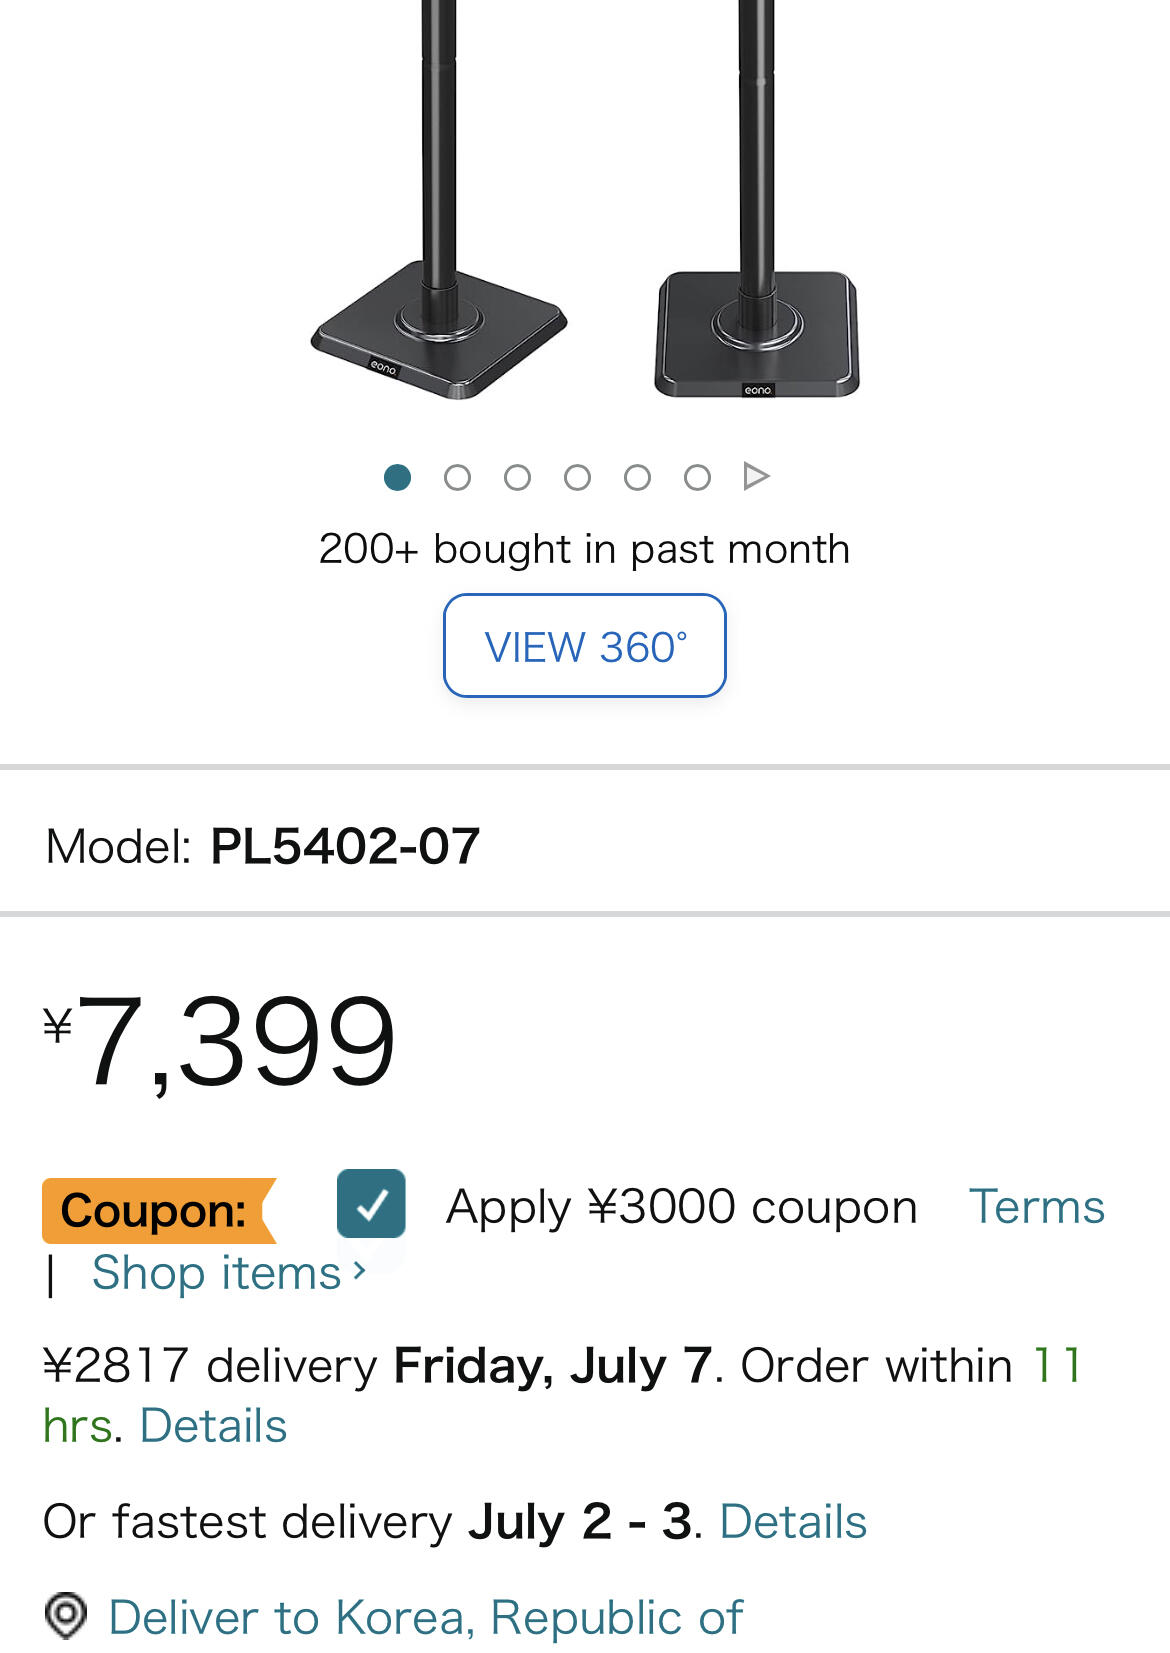This screenshot has width=1170, height=1653.
Task: Tap the orange Coupon badge
Action: pyautogui.click(x=155, y=1210)
